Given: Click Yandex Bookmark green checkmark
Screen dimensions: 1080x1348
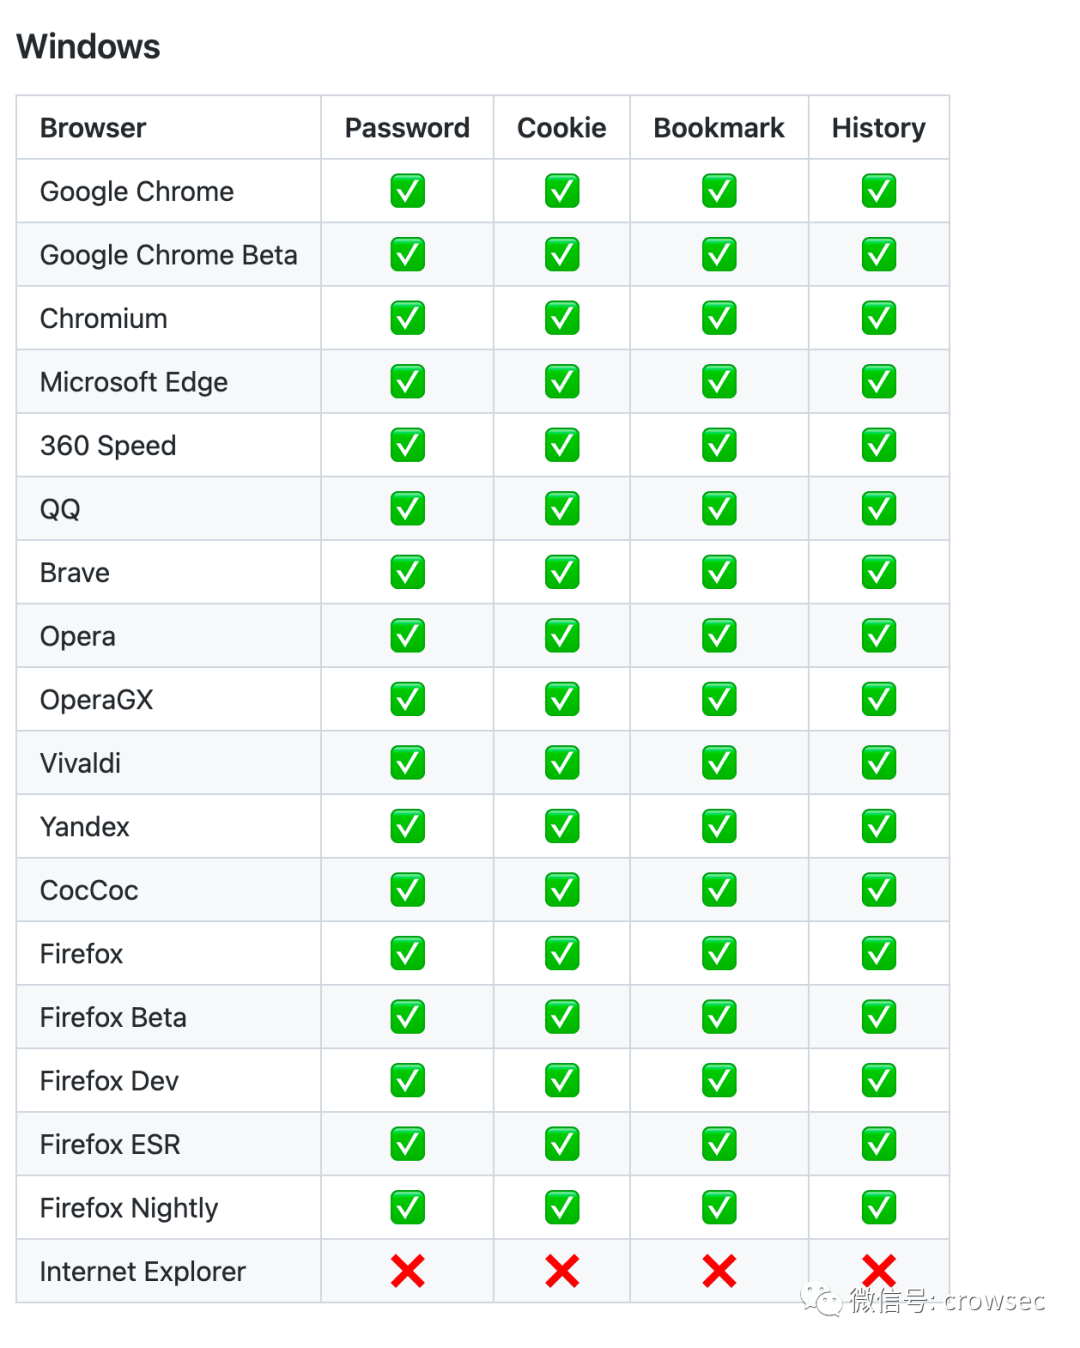Looking at the screenshot, I should [719, 827].
